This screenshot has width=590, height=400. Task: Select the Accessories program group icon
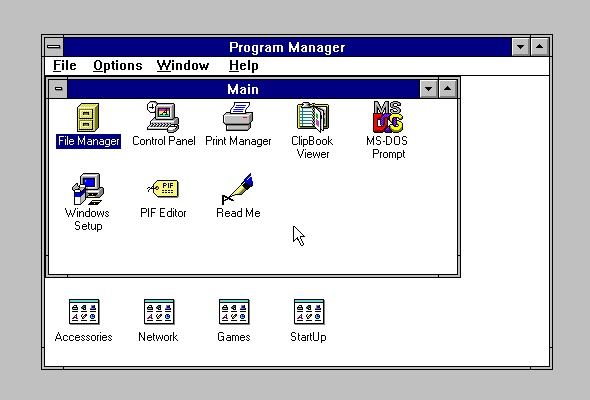tap(84, 312)
